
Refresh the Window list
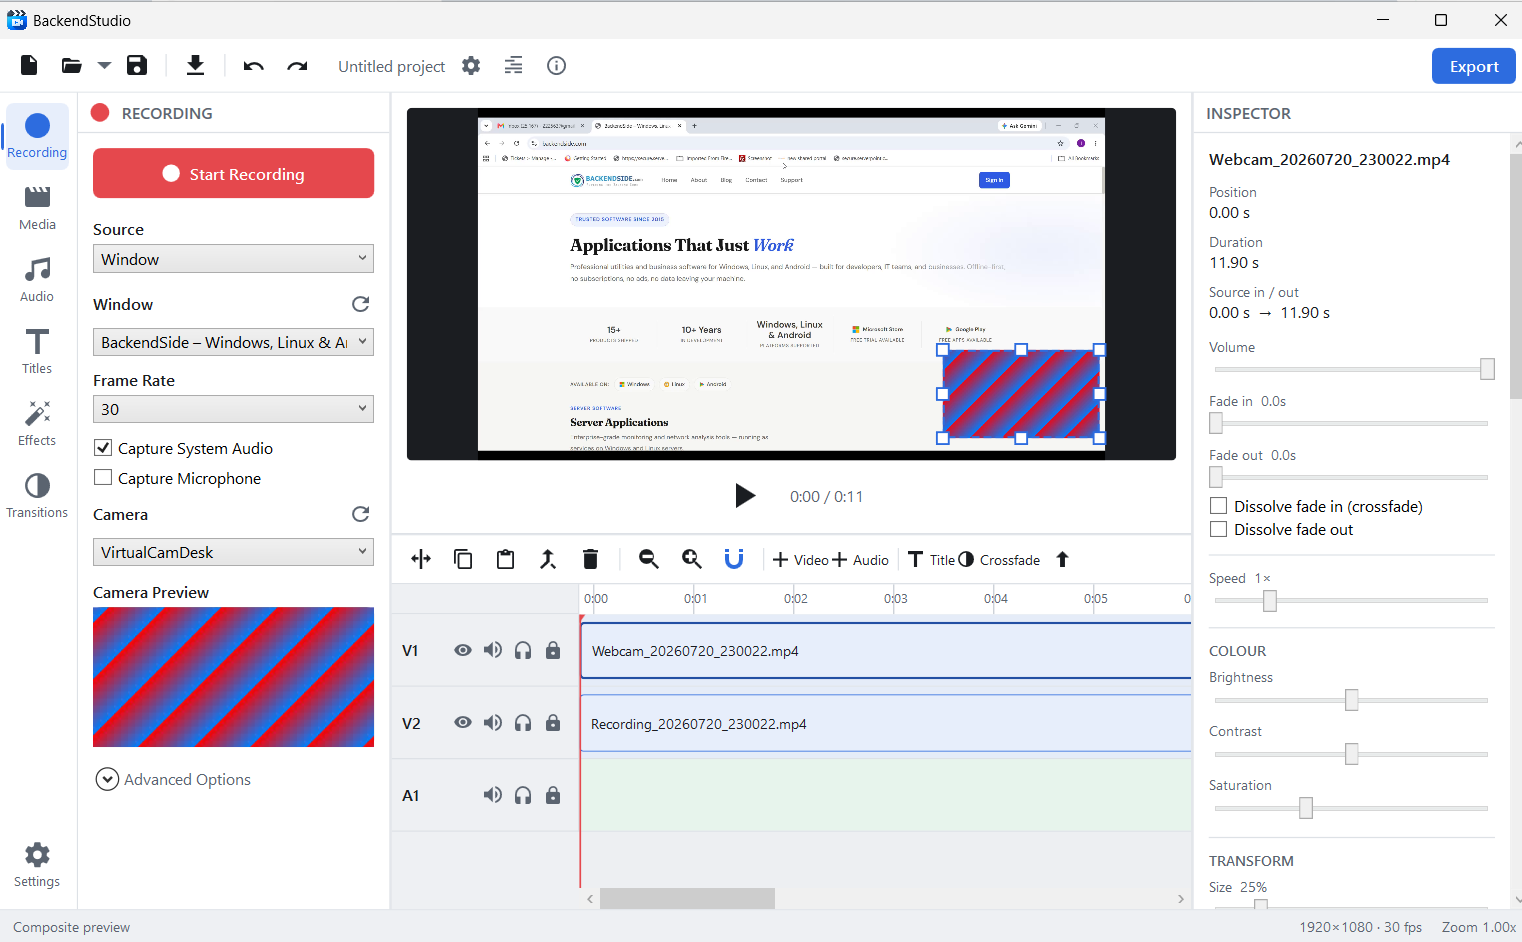point(361,304)
